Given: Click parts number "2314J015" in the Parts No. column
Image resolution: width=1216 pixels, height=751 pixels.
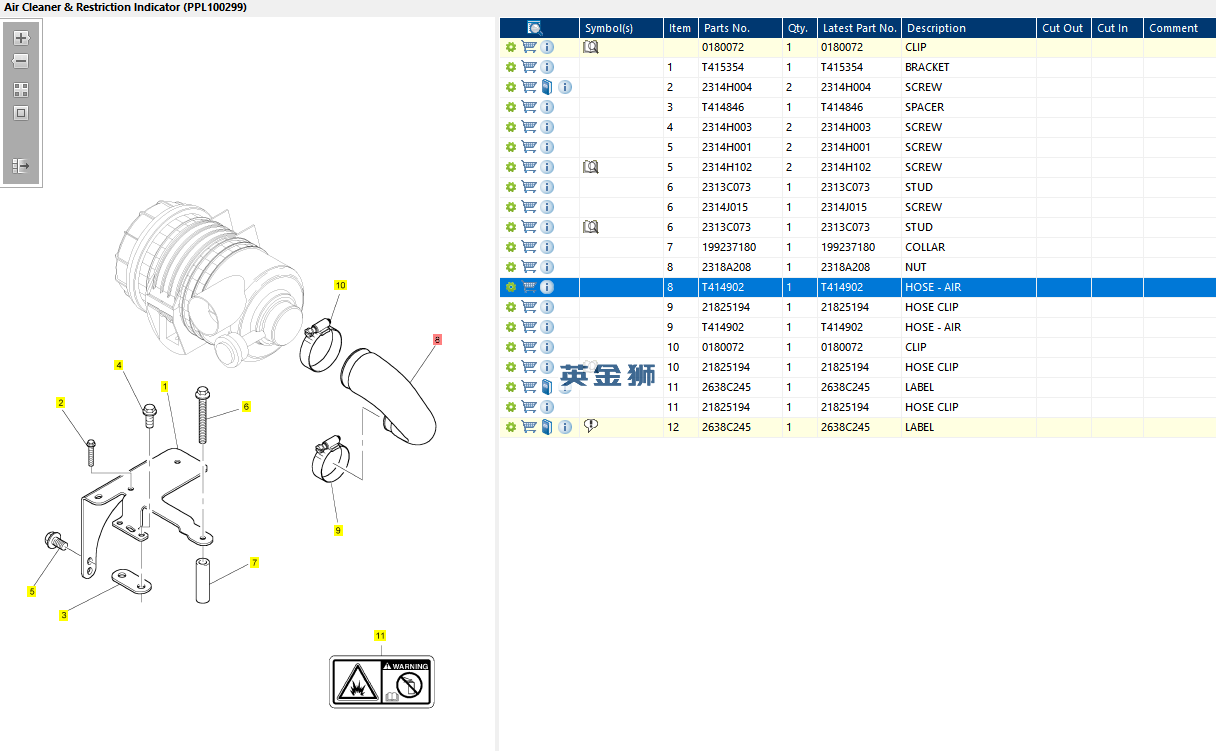Looking at the screenshot, I should pyautogui.click(x=726, y=207).
